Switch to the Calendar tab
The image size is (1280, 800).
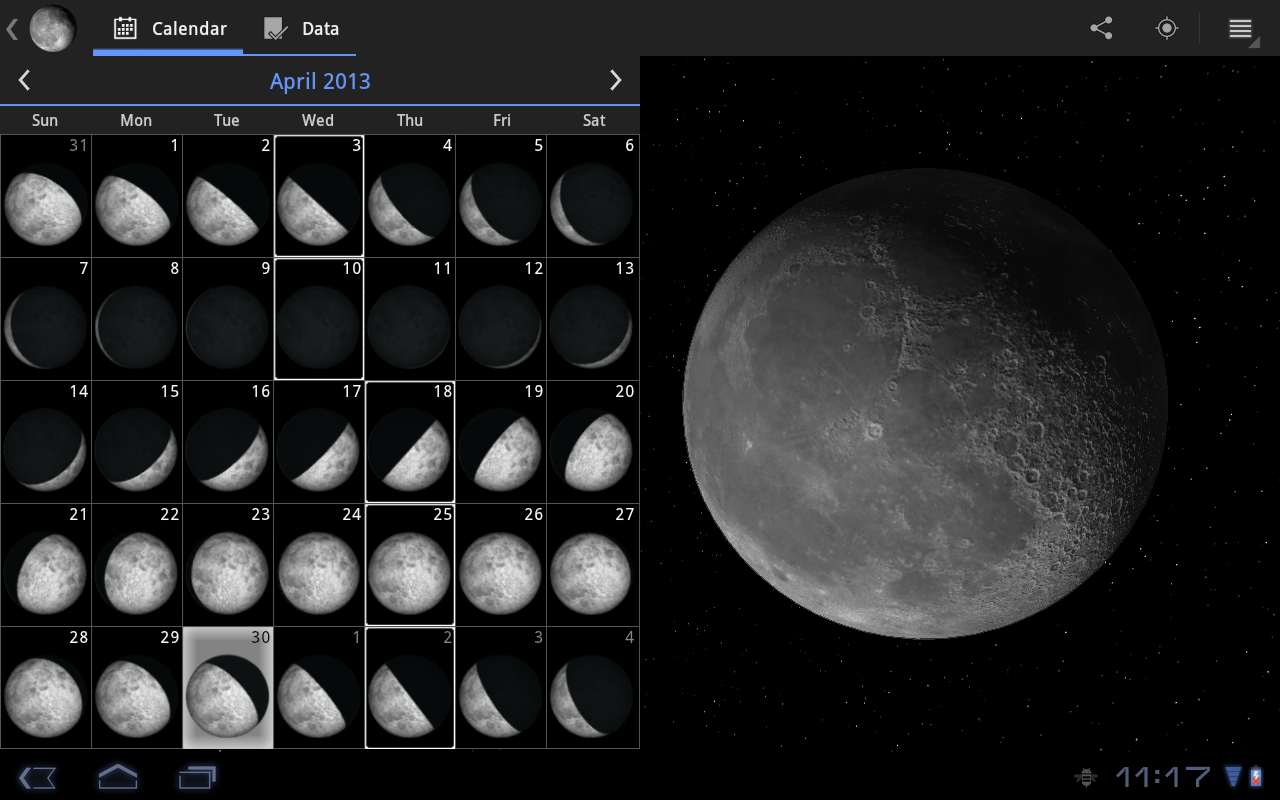pos(169,29)
